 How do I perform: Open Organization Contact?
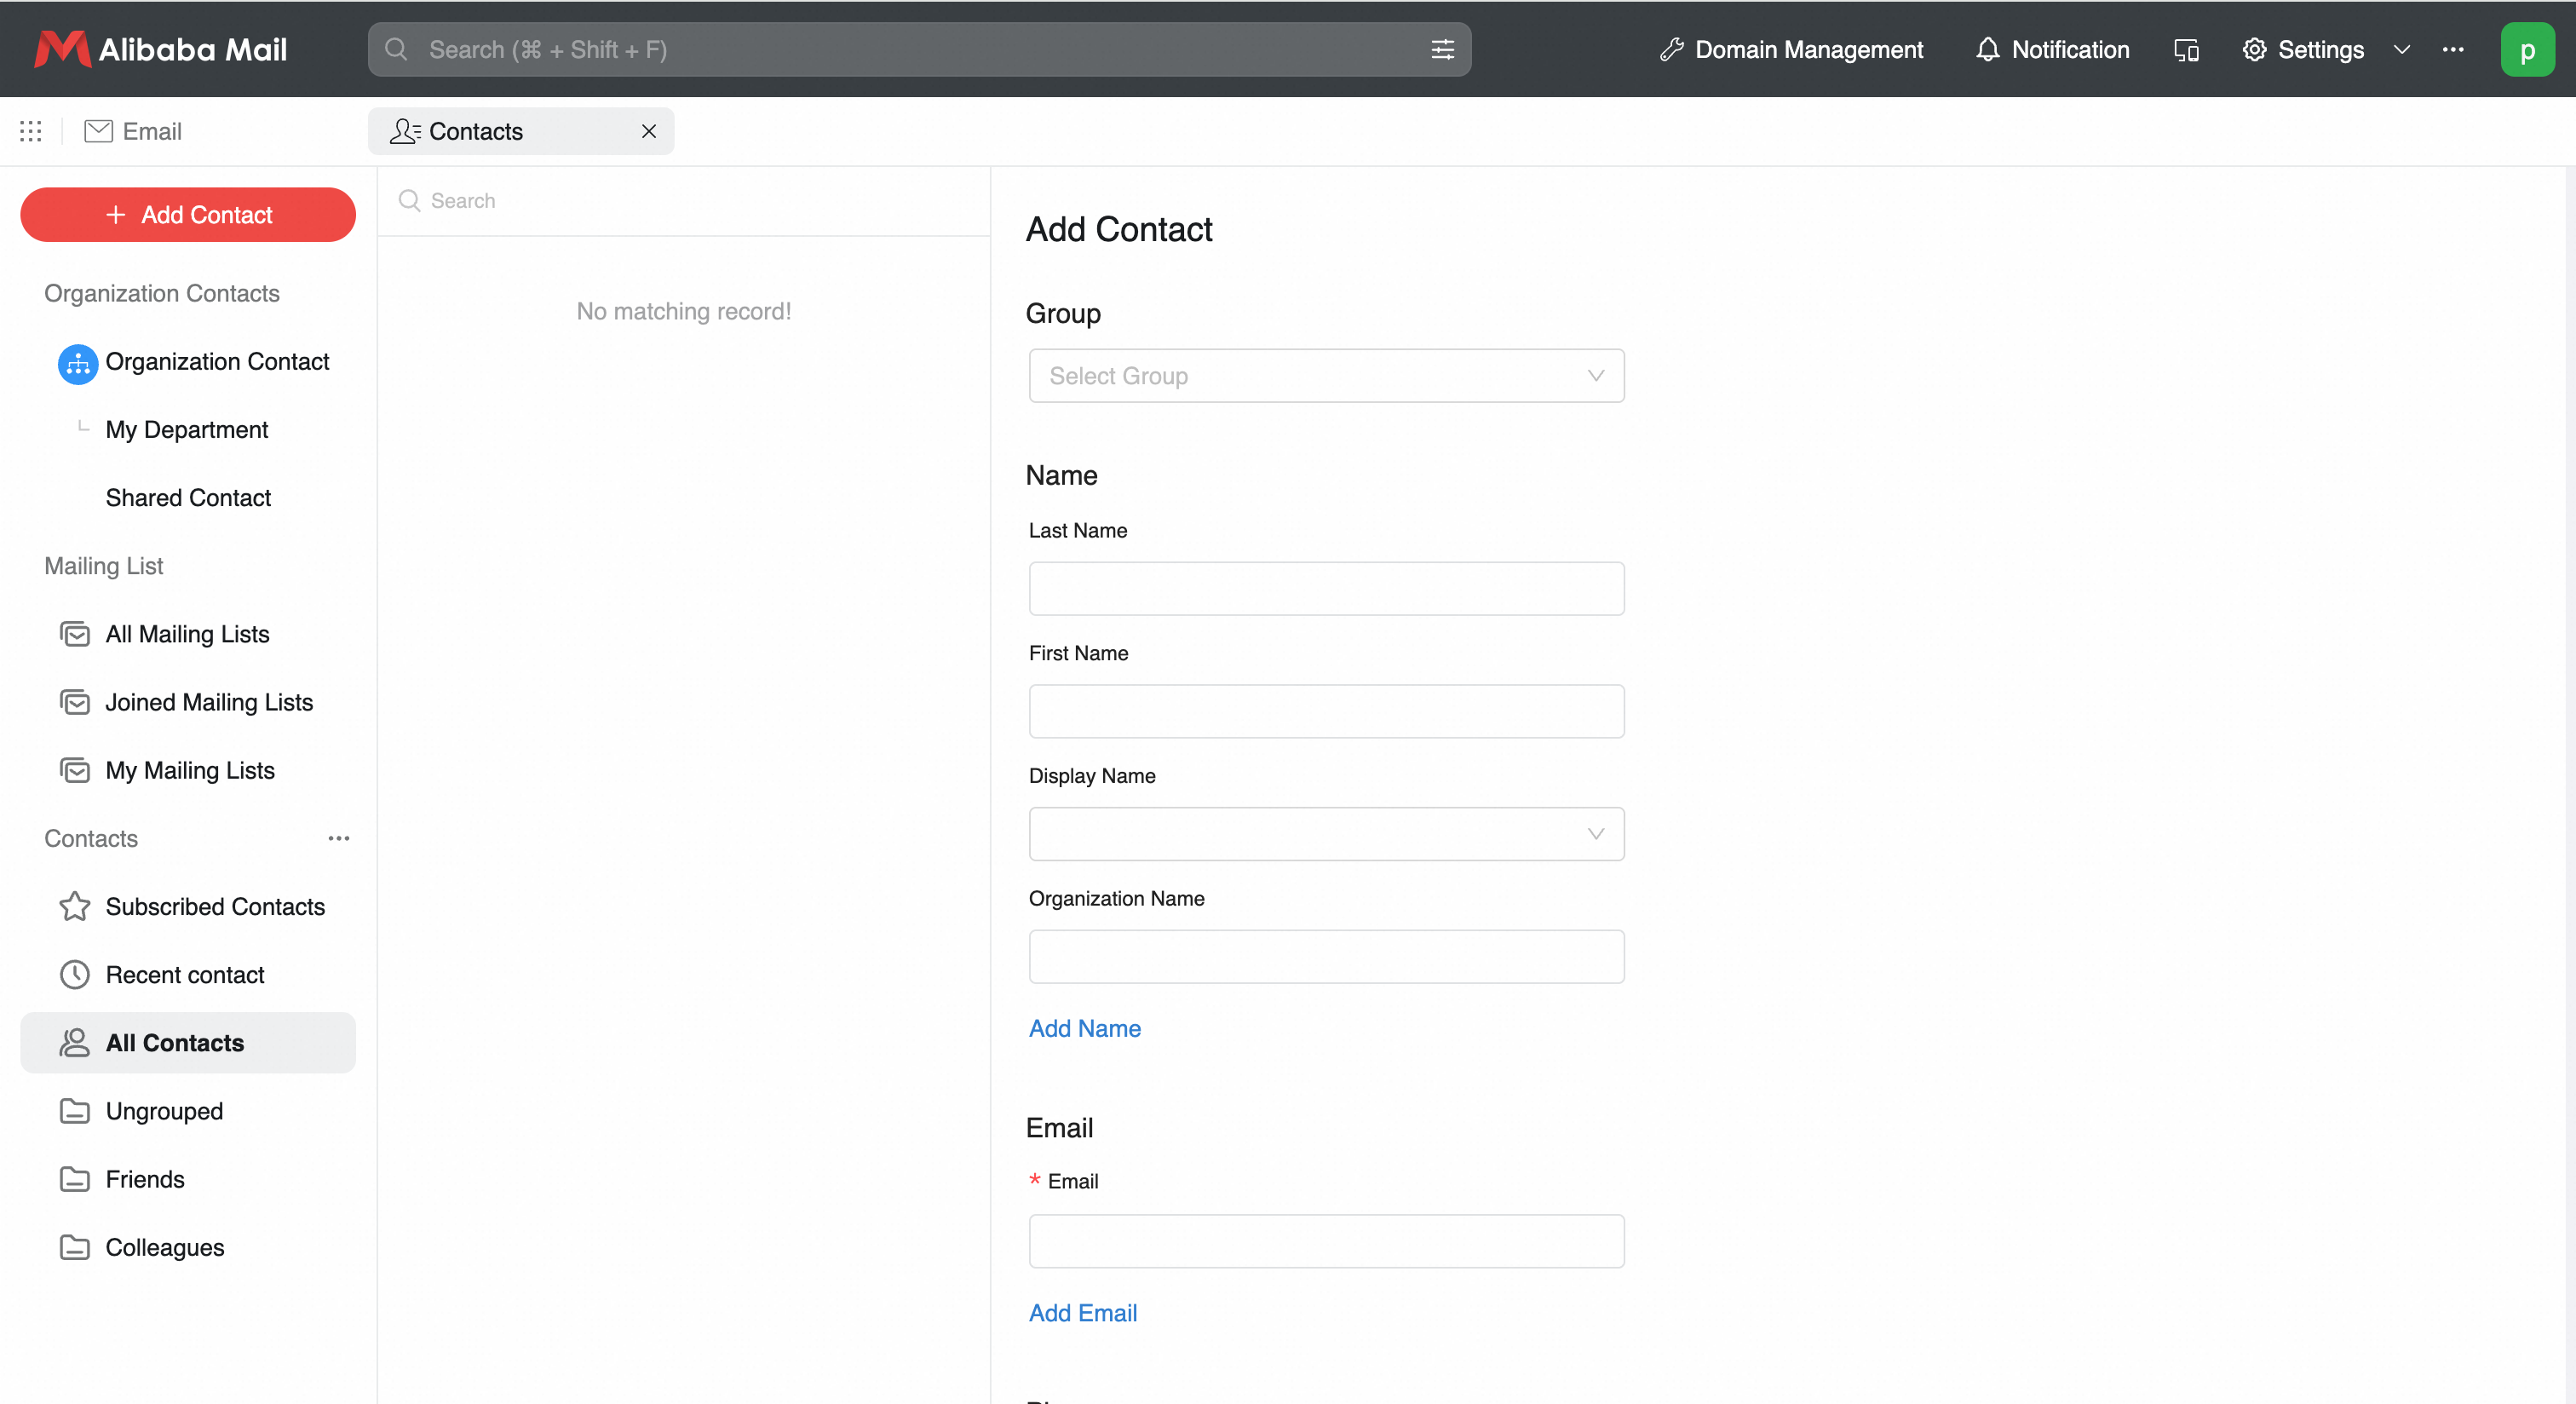point(193,362)
